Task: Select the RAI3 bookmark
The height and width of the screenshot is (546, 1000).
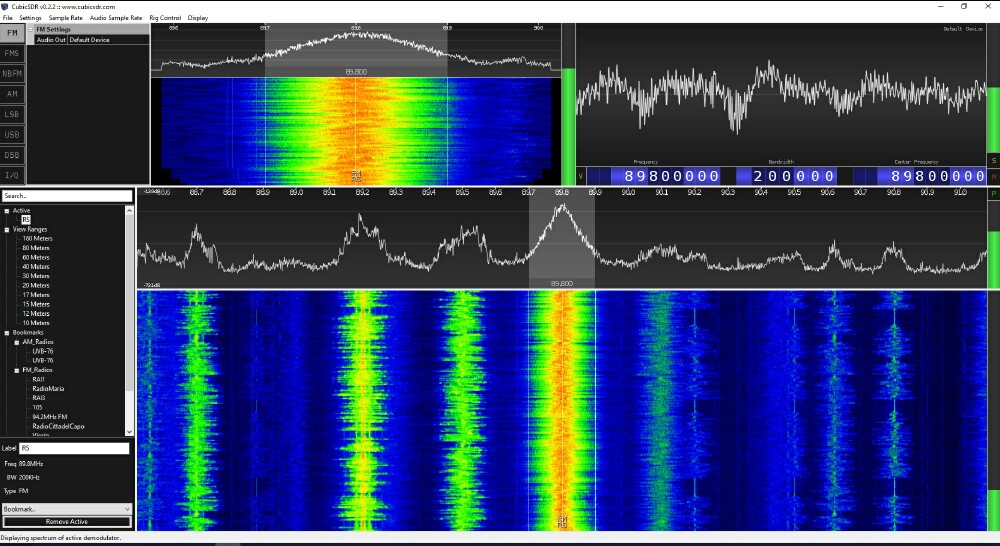Action: tap(39, 398)
